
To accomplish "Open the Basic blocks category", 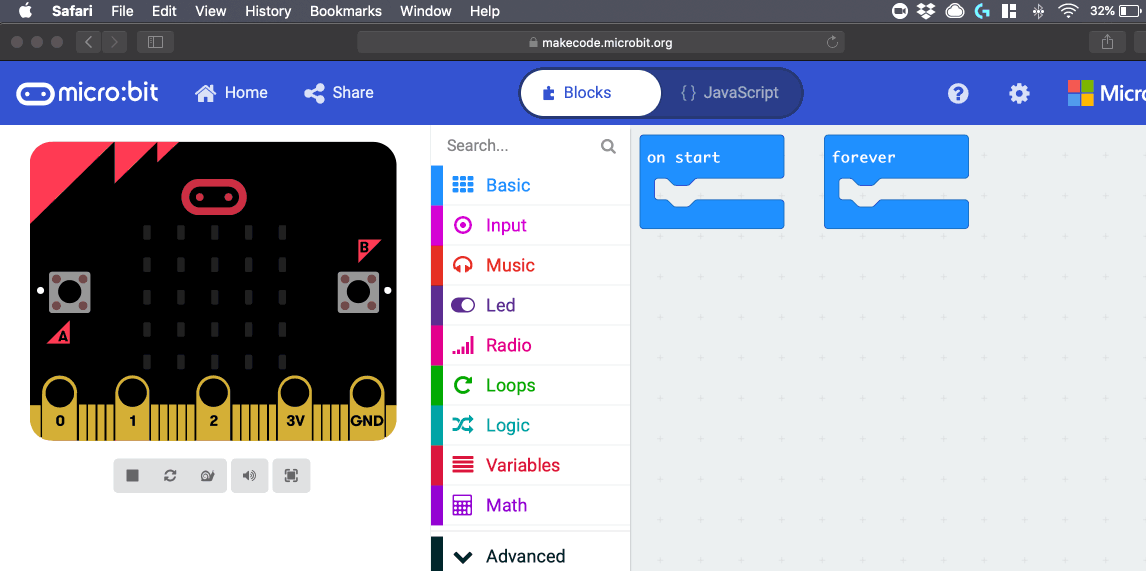I will click(531, 185).
